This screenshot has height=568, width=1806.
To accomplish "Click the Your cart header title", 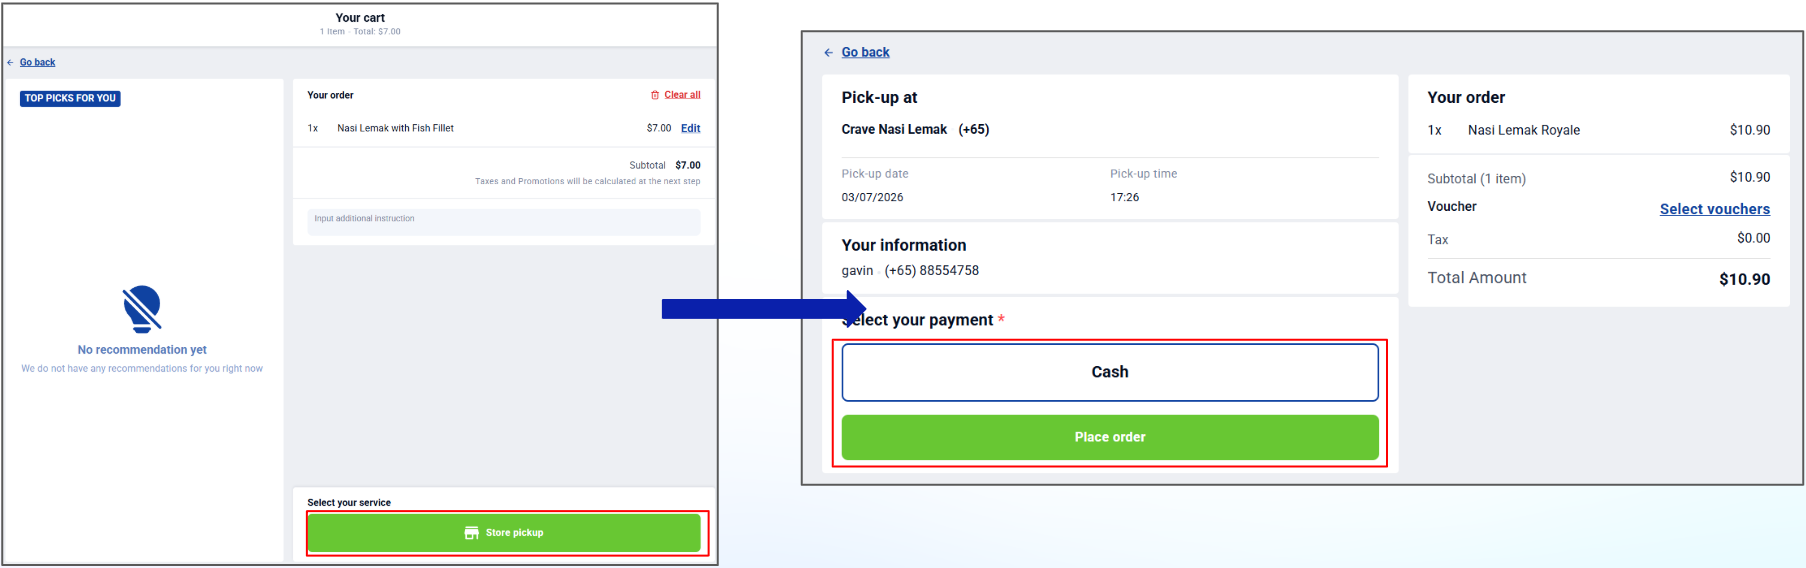I will 360,18.
